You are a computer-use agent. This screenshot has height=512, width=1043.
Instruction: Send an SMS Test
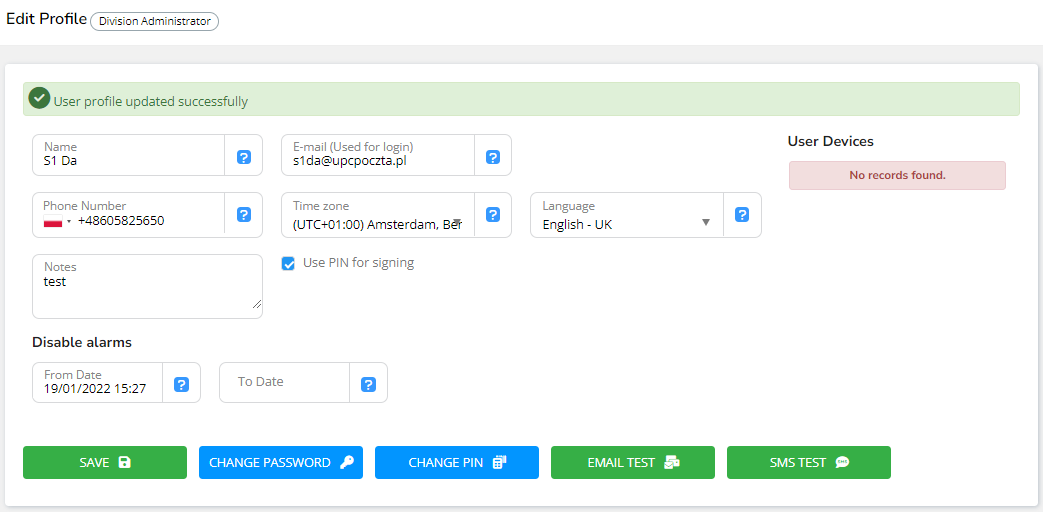(809, 463)
